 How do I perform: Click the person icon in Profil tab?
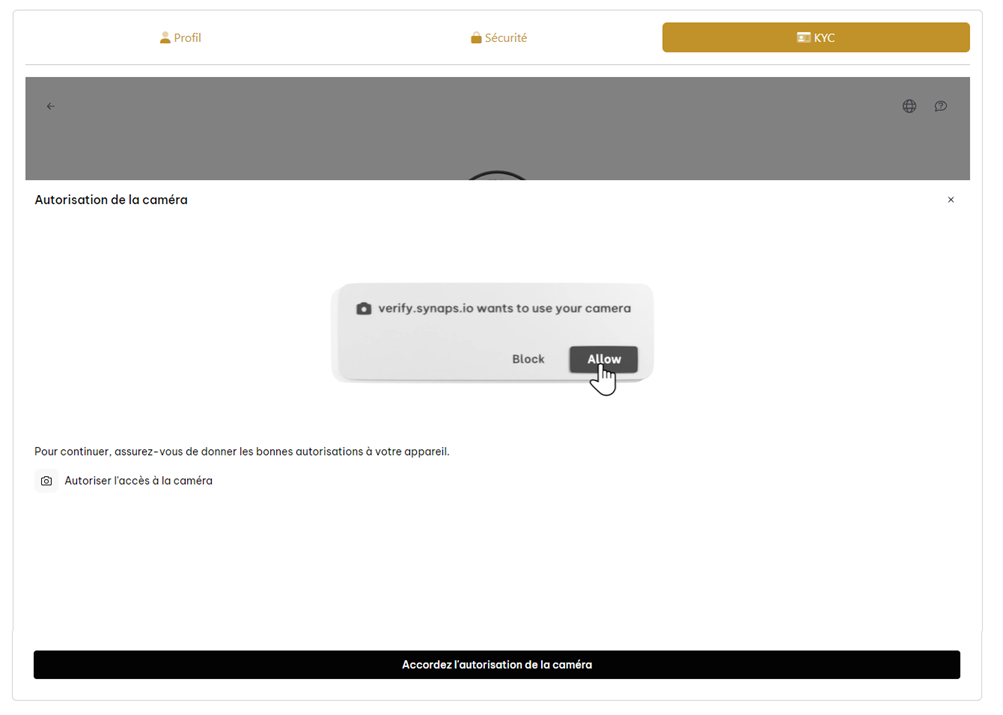(165, 38)
